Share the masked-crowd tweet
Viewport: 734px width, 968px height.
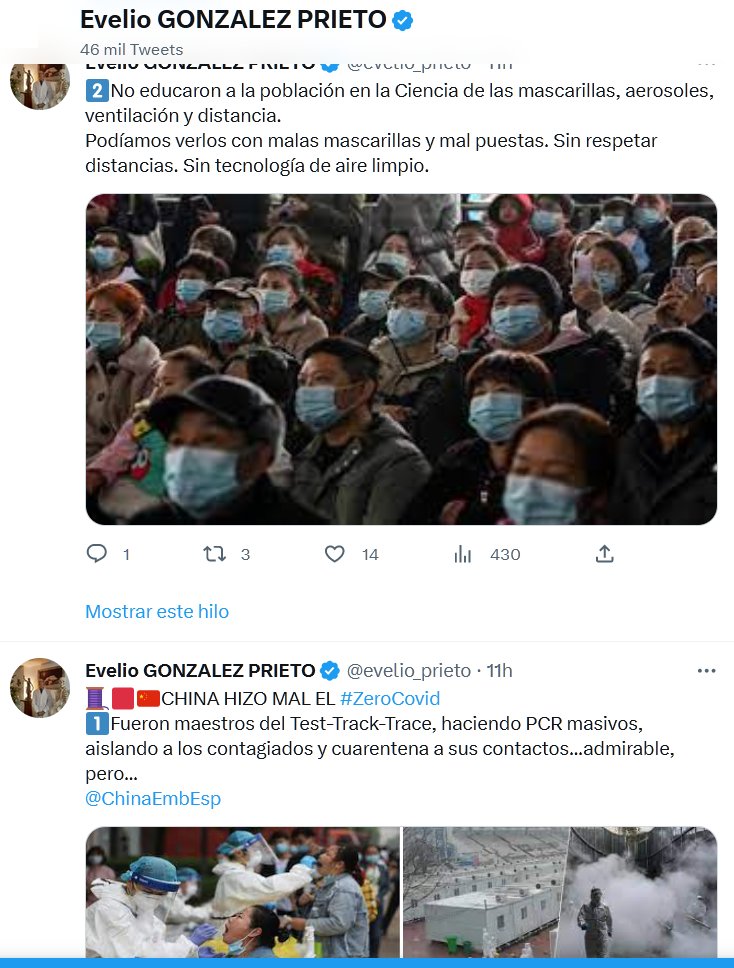pos(604,554)
